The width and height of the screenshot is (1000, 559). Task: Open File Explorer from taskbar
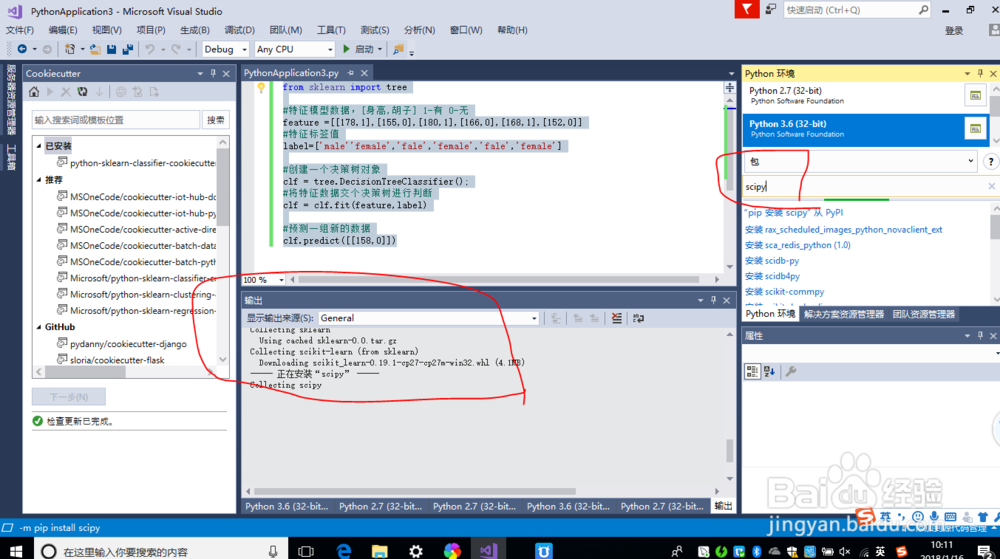pyautogui.click(x=379, y=551)
